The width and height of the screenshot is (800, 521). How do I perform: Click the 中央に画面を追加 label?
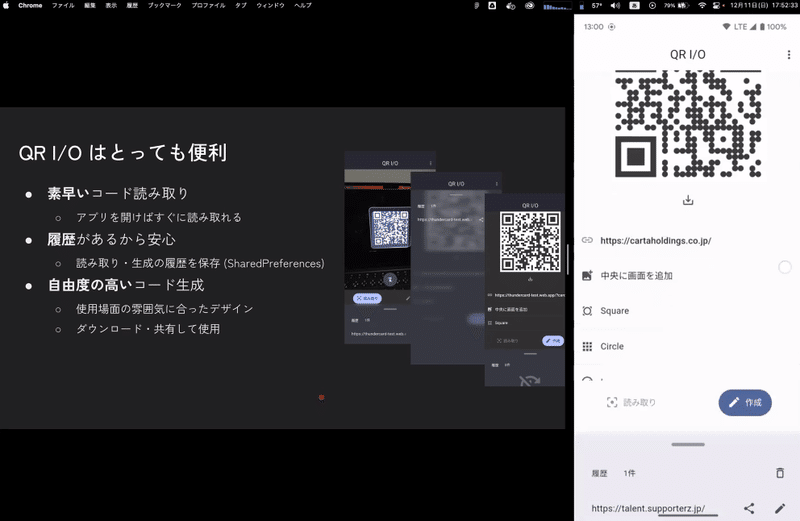point(636,276)
